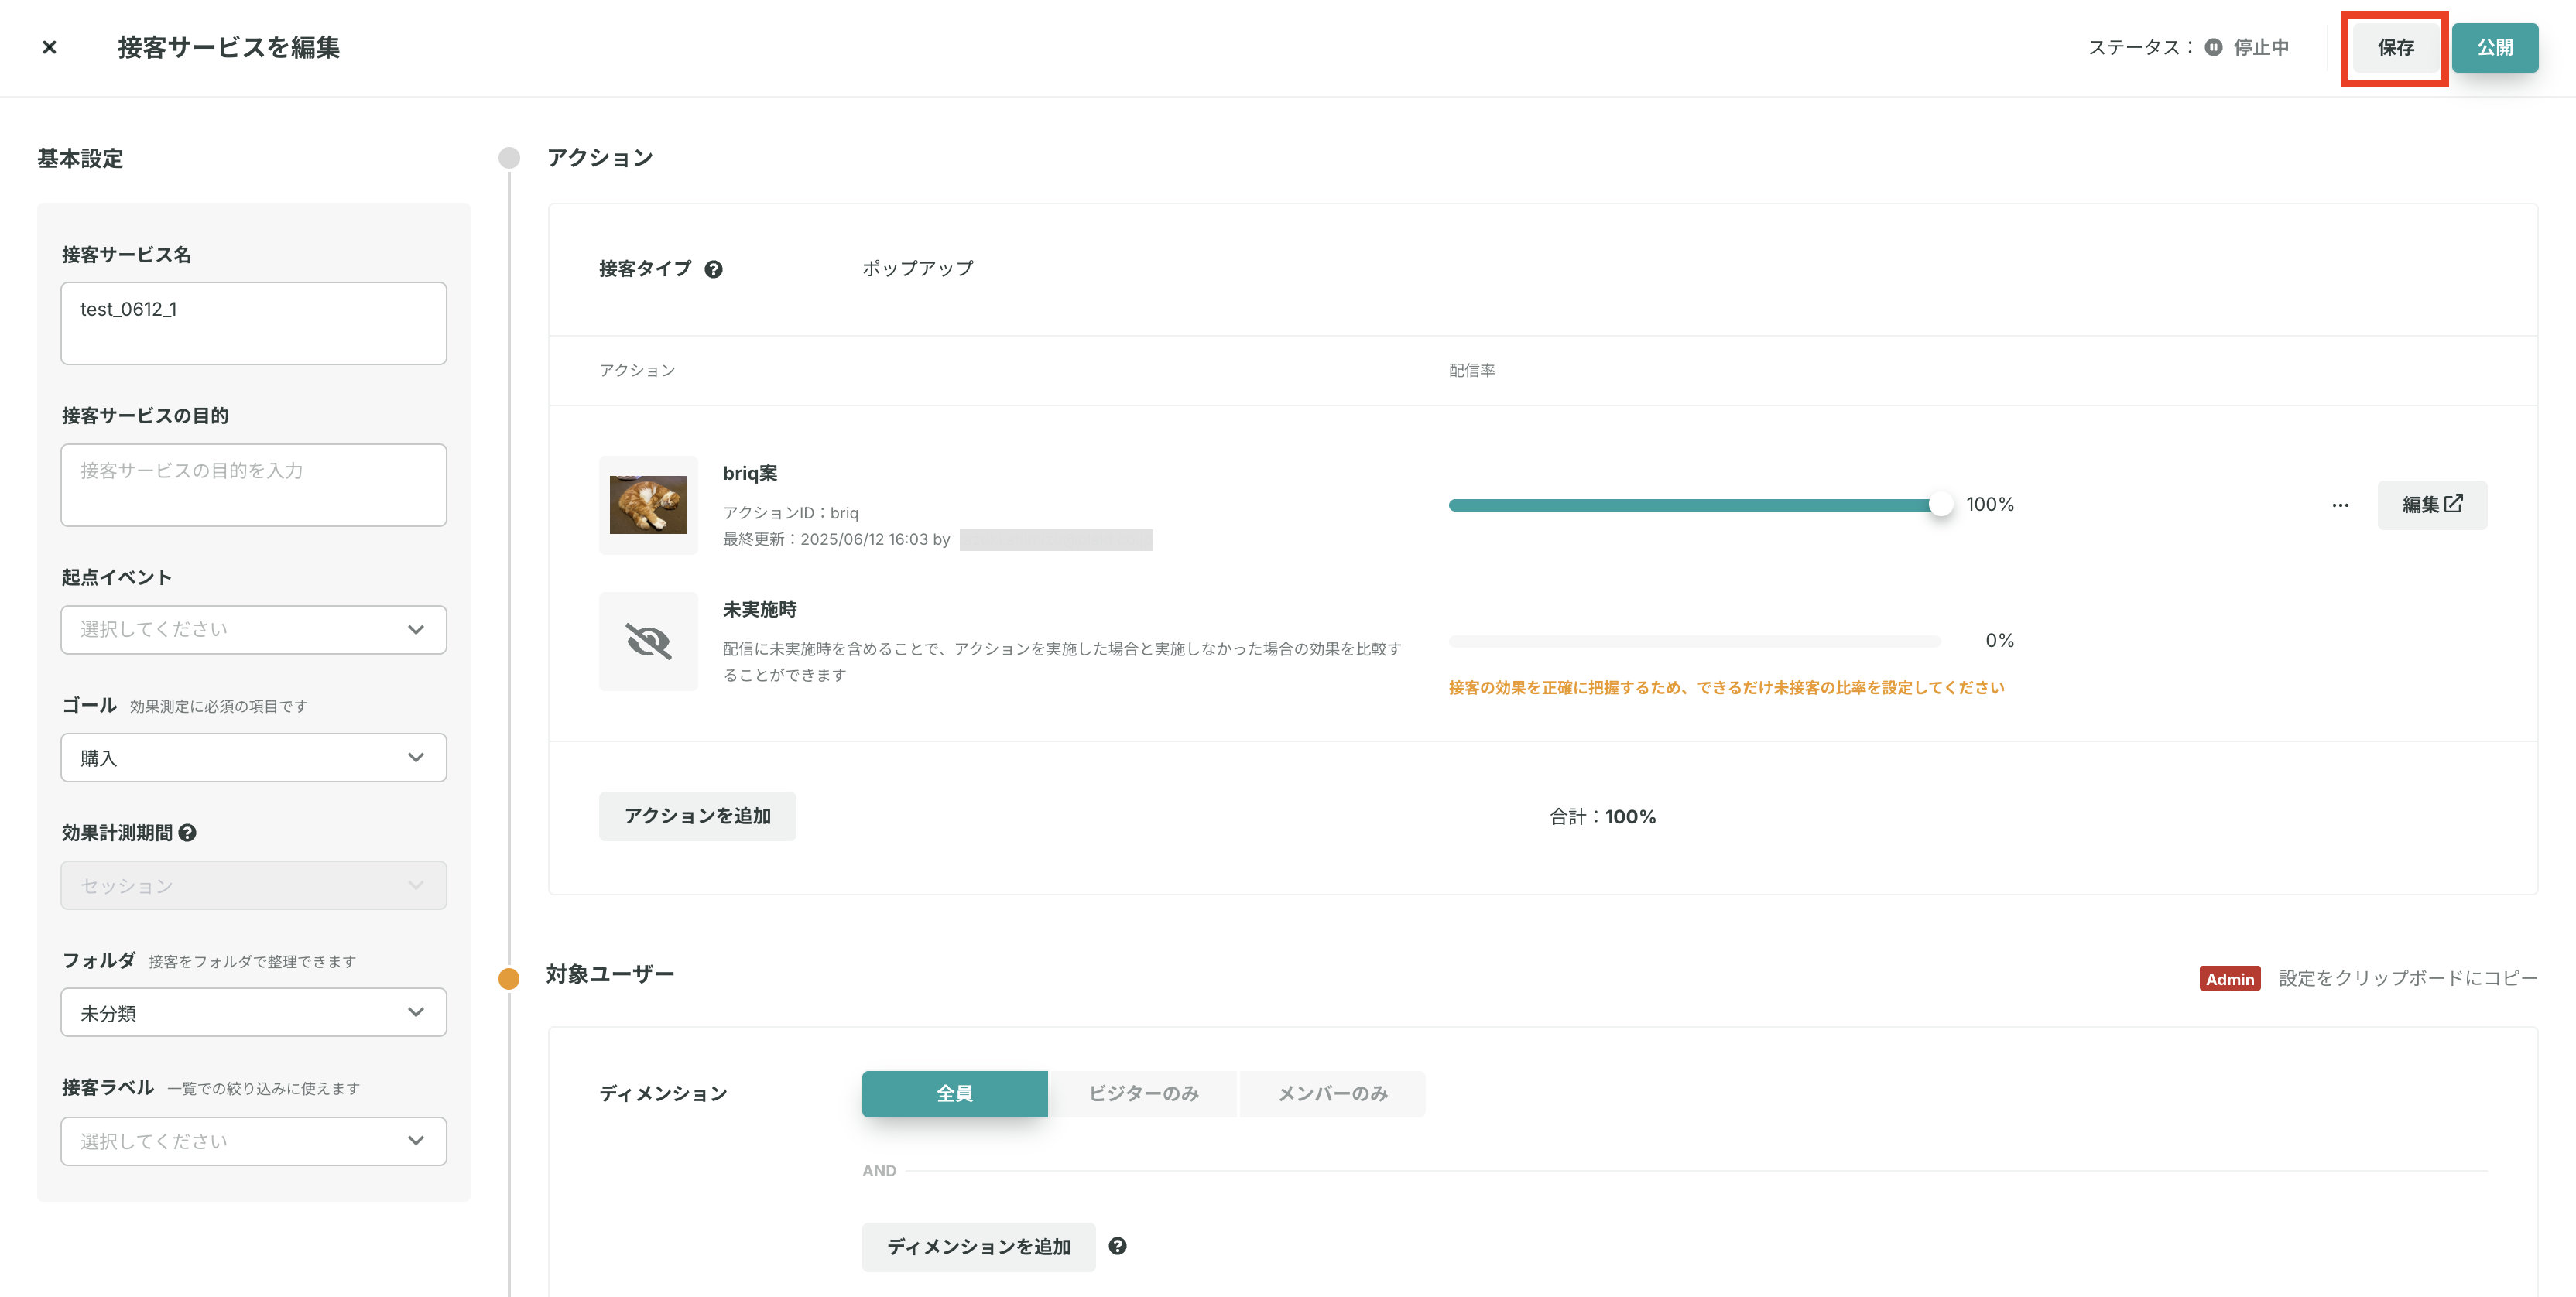
Task: Click the gray アクション step marker
Action: [509, 158]
